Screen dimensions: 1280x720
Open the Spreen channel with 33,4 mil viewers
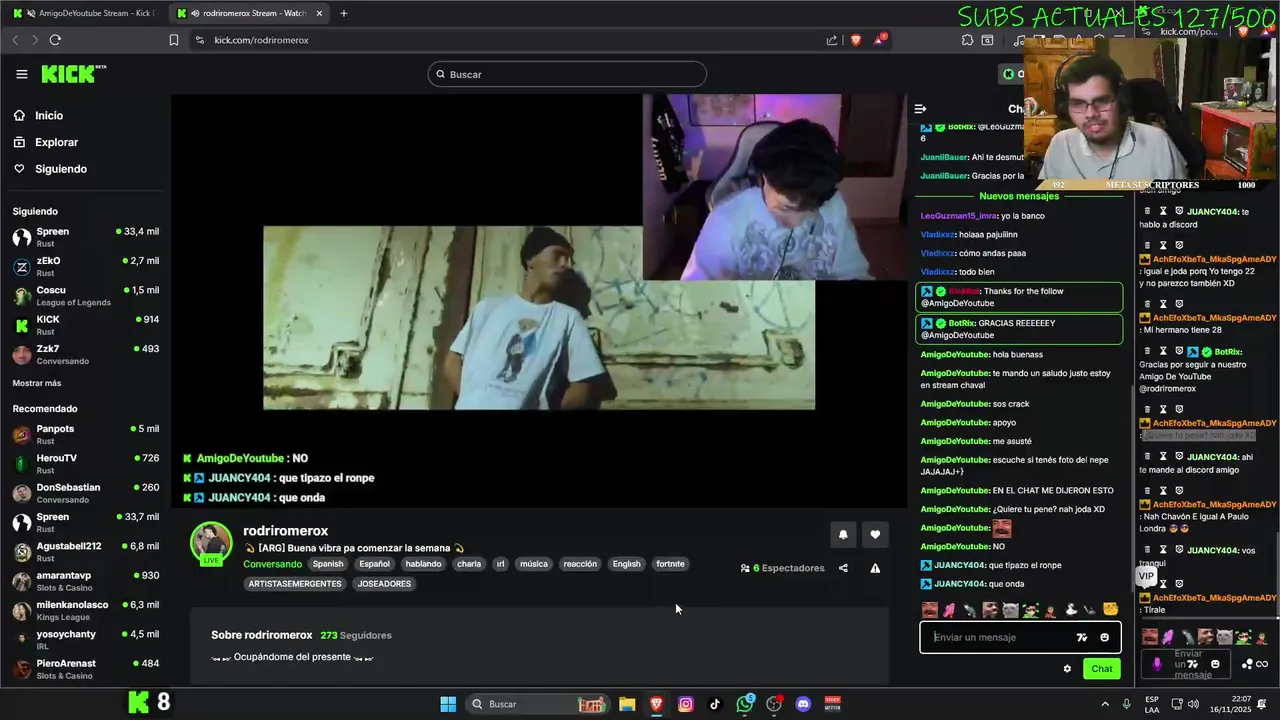[85, 237]
